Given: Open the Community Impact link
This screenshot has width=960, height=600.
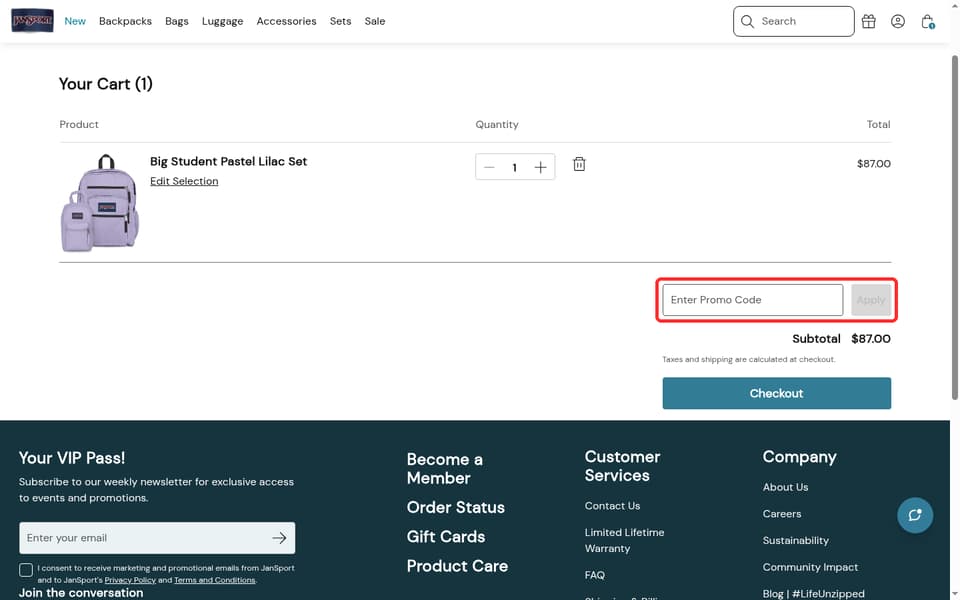Looking at the screenshot, I should point(811,567).
